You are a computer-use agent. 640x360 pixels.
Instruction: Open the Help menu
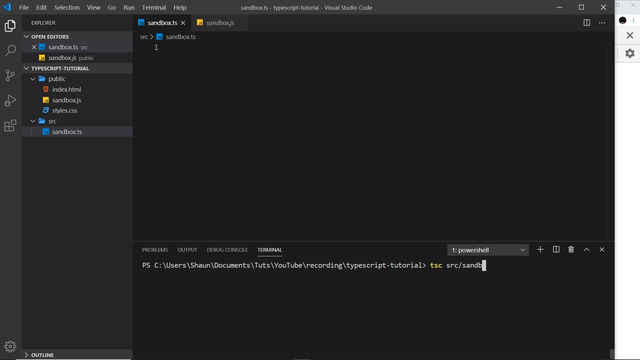click(180, 7)
